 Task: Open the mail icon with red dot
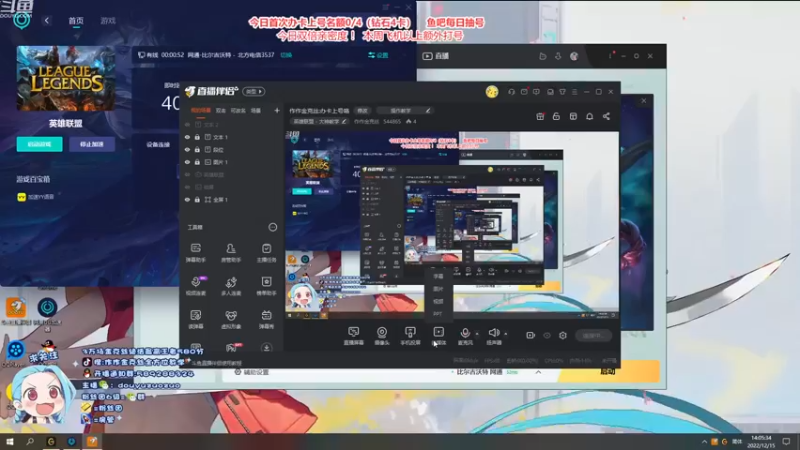(x=524, y=92)
